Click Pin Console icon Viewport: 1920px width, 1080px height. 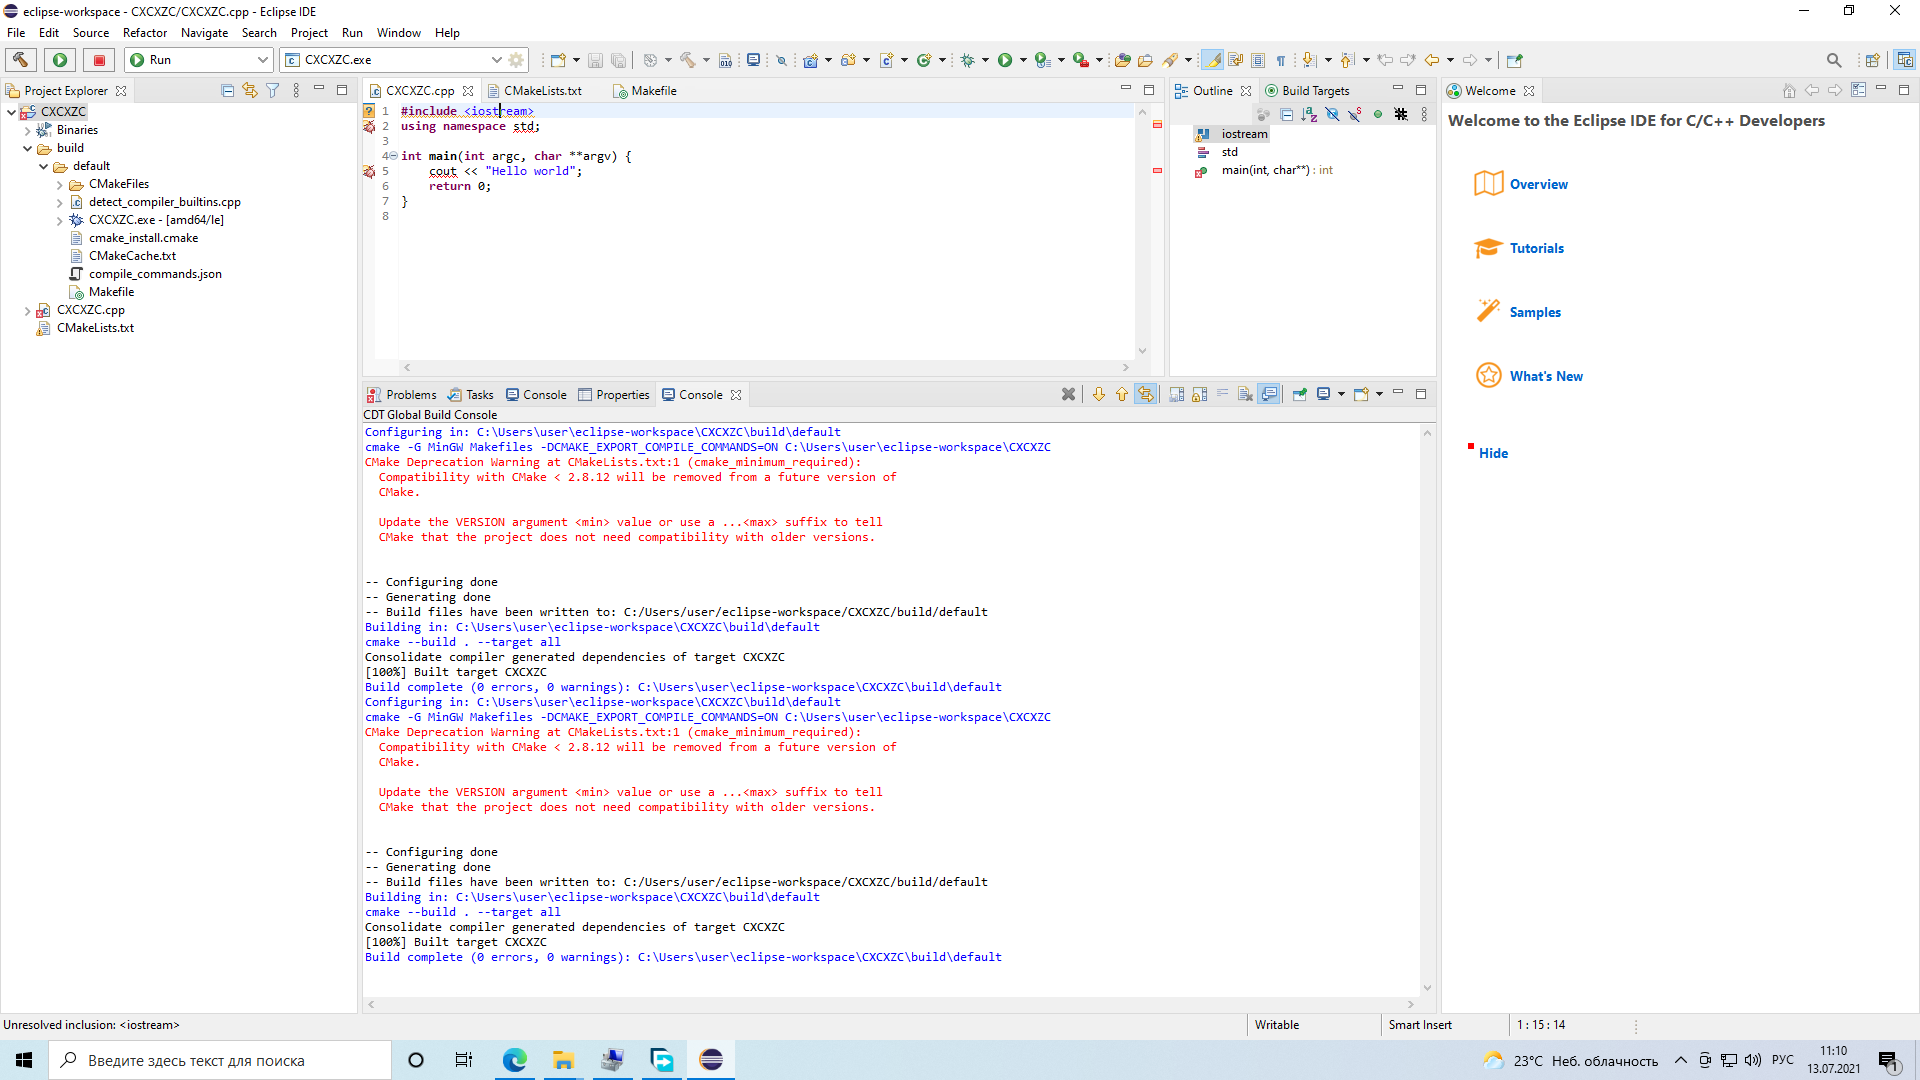(x=1299, y=395)
